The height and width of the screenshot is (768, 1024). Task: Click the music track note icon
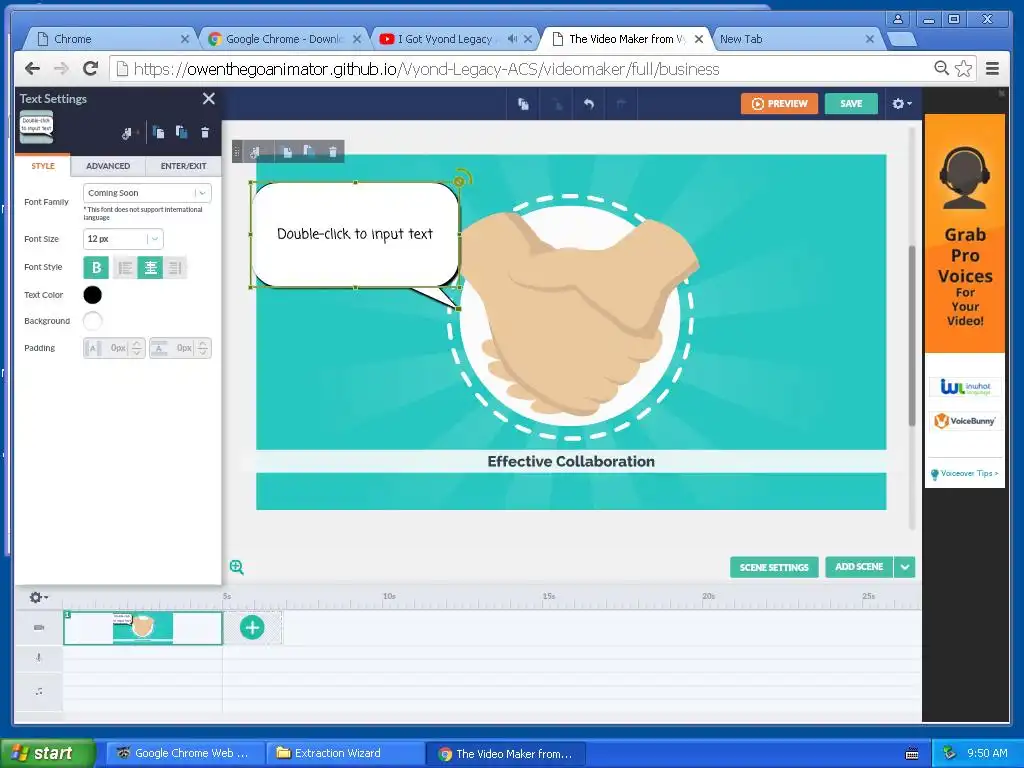point(39,691)
